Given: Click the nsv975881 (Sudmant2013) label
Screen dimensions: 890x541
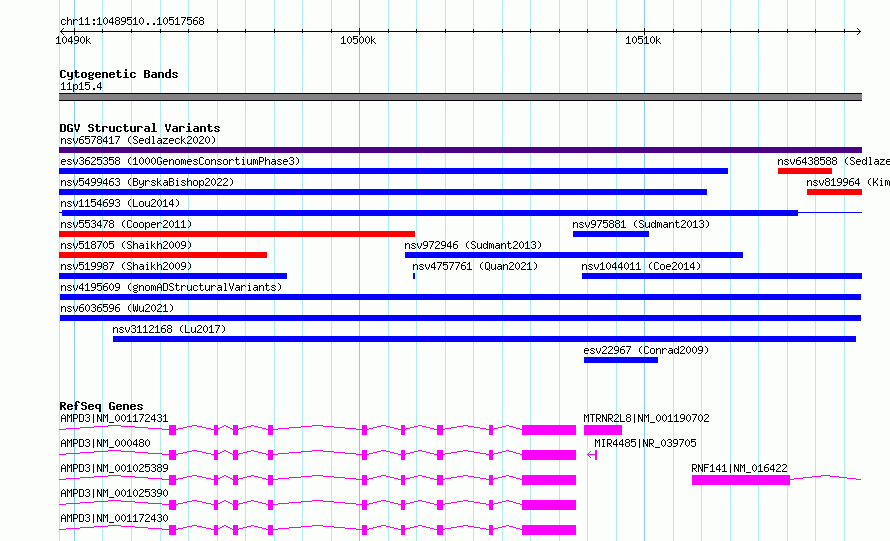Looking at the screenshot, I should (641, 224).
